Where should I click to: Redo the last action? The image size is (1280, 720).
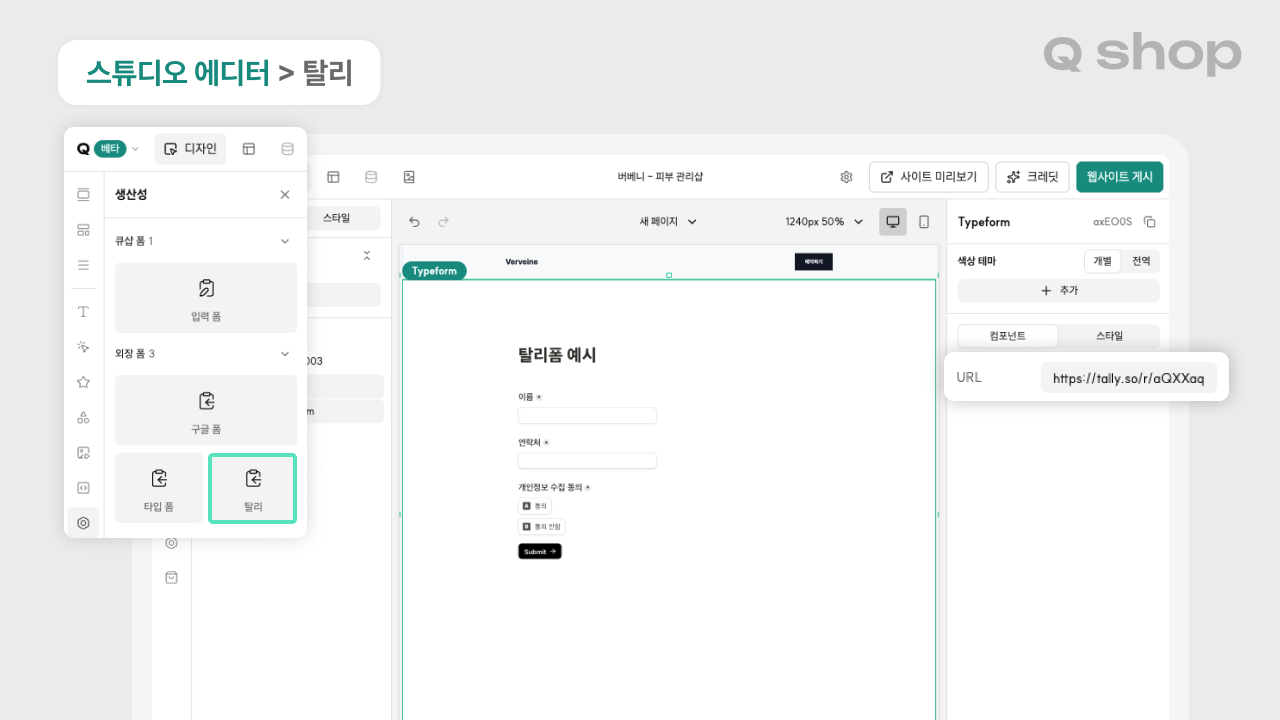coord(444,222)
